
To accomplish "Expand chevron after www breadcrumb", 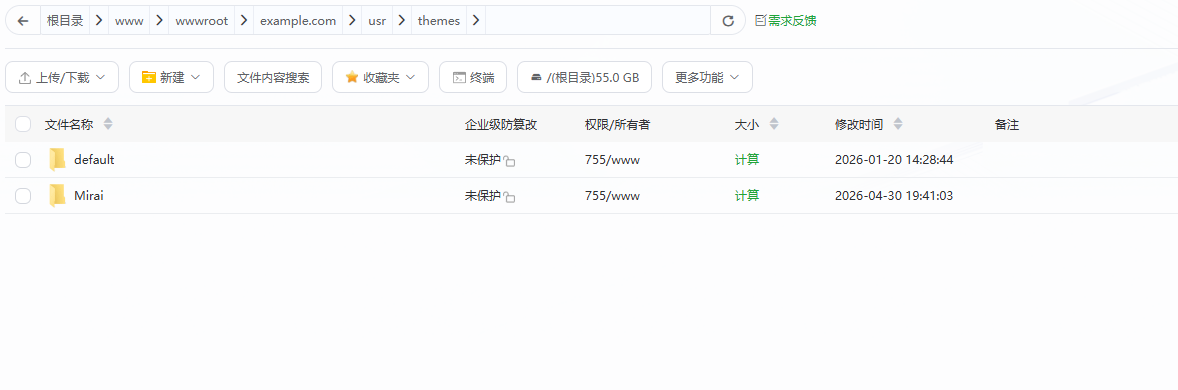I will (x=160, y=21).
